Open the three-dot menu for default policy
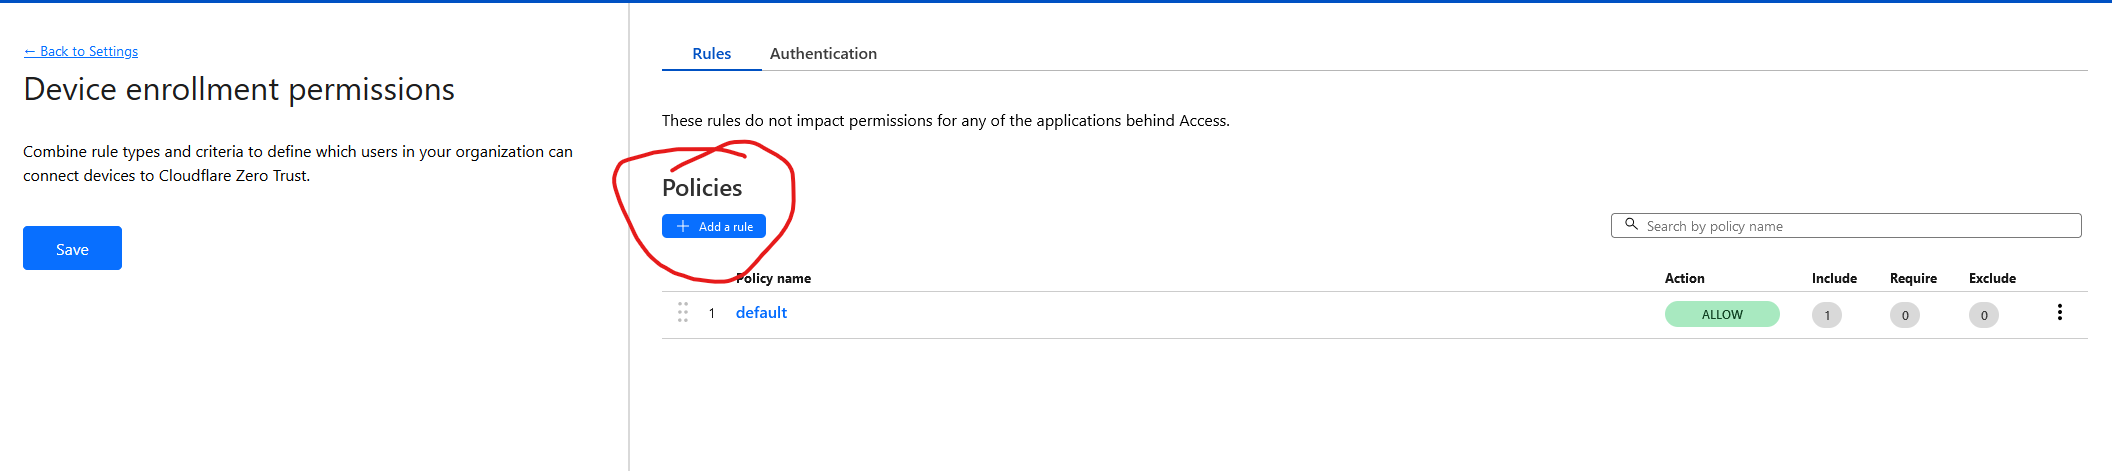This screenshot has height=471, width=2118. [2059, 313]
